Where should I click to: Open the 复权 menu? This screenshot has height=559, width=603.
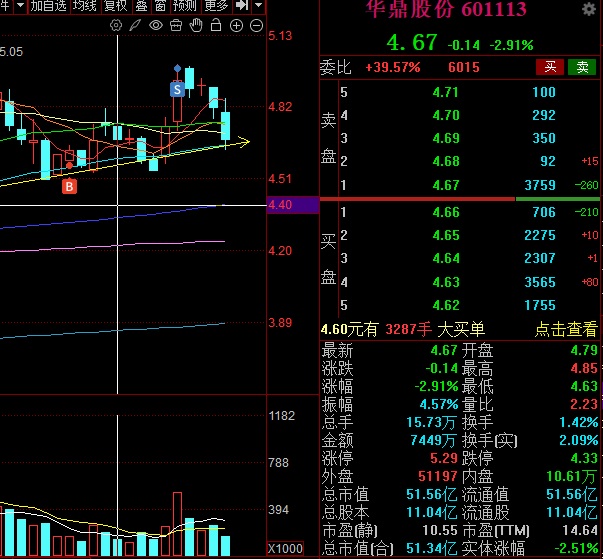point(115,5)
